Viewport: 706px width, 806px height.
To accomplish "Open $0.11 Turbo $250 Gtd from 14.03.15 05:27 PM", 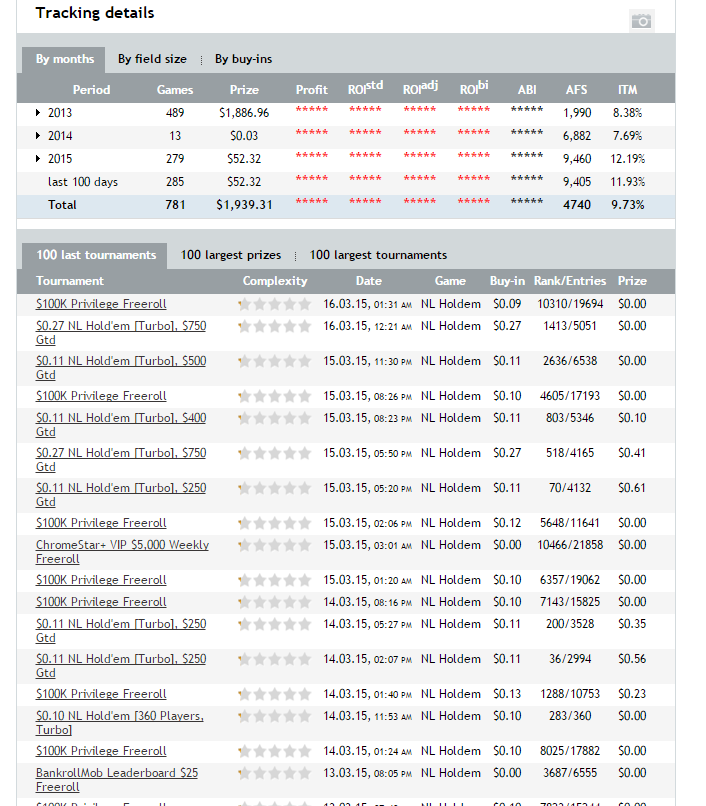I will (x=121, y=631).
